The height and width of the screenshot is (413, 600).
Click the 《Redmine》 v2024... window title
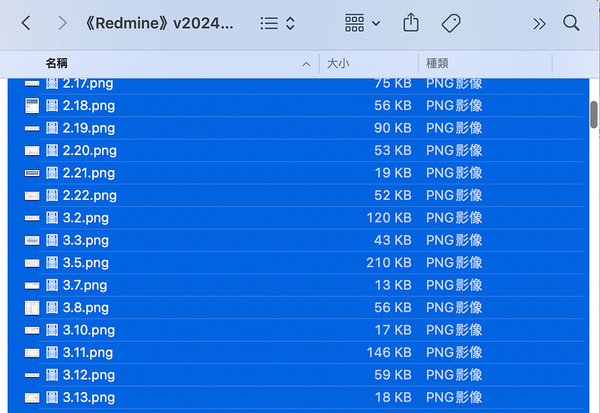(159, 23)
